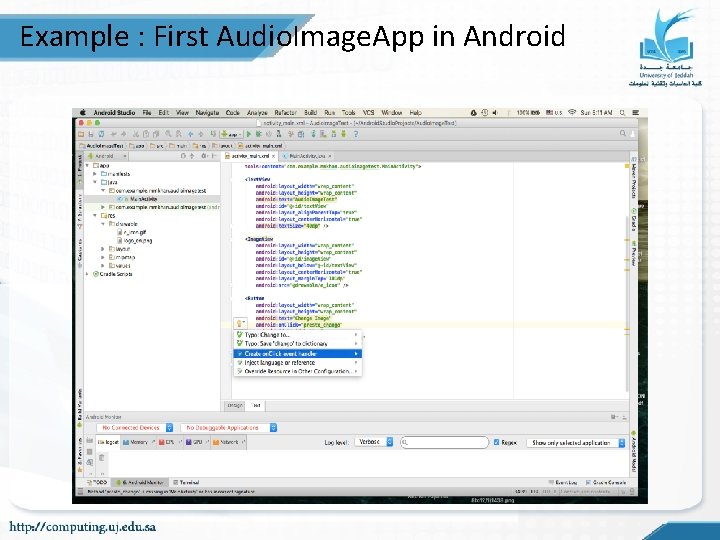Screen dimensions: 720x540
Task: Open the Refactor menu
Action: click(x=286, y=112)
